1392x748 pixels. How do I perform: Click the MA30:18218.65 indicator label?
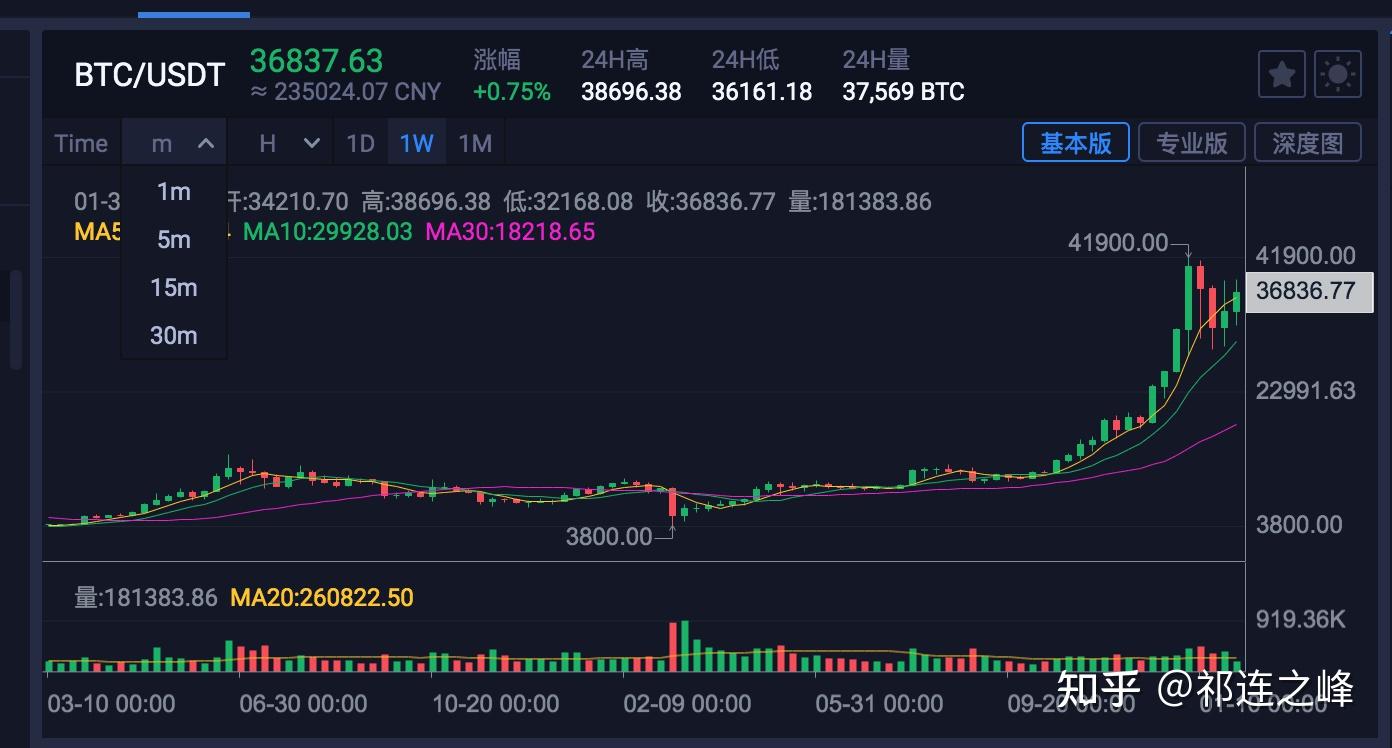pyautogui.click(x=510, y=232)
